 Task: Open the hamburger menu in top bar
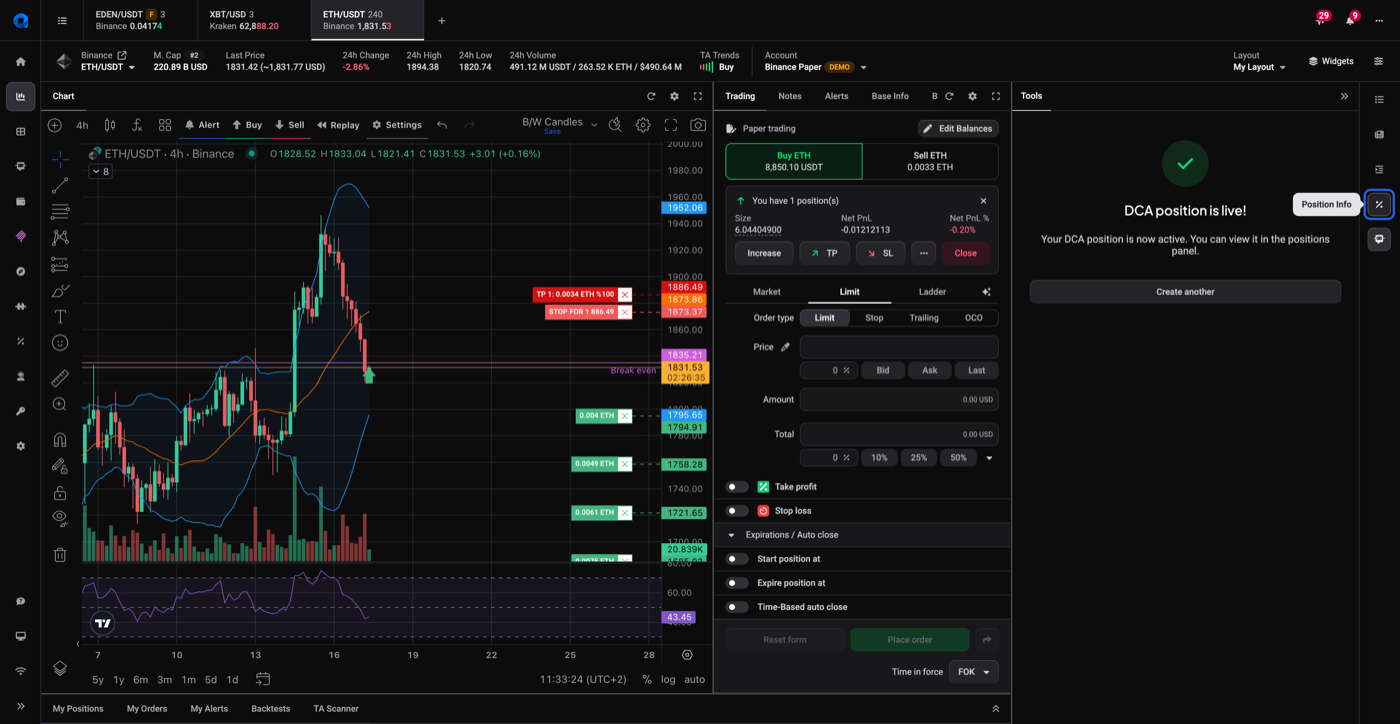[62, 20]
